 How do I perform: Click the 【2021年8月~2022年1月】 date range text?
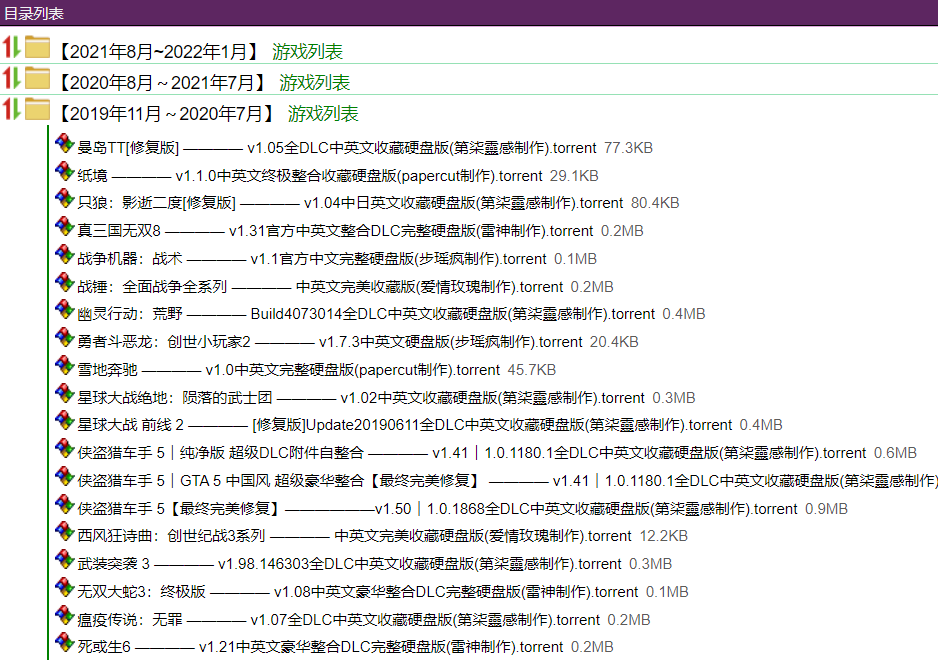click(x=159, y=52)
